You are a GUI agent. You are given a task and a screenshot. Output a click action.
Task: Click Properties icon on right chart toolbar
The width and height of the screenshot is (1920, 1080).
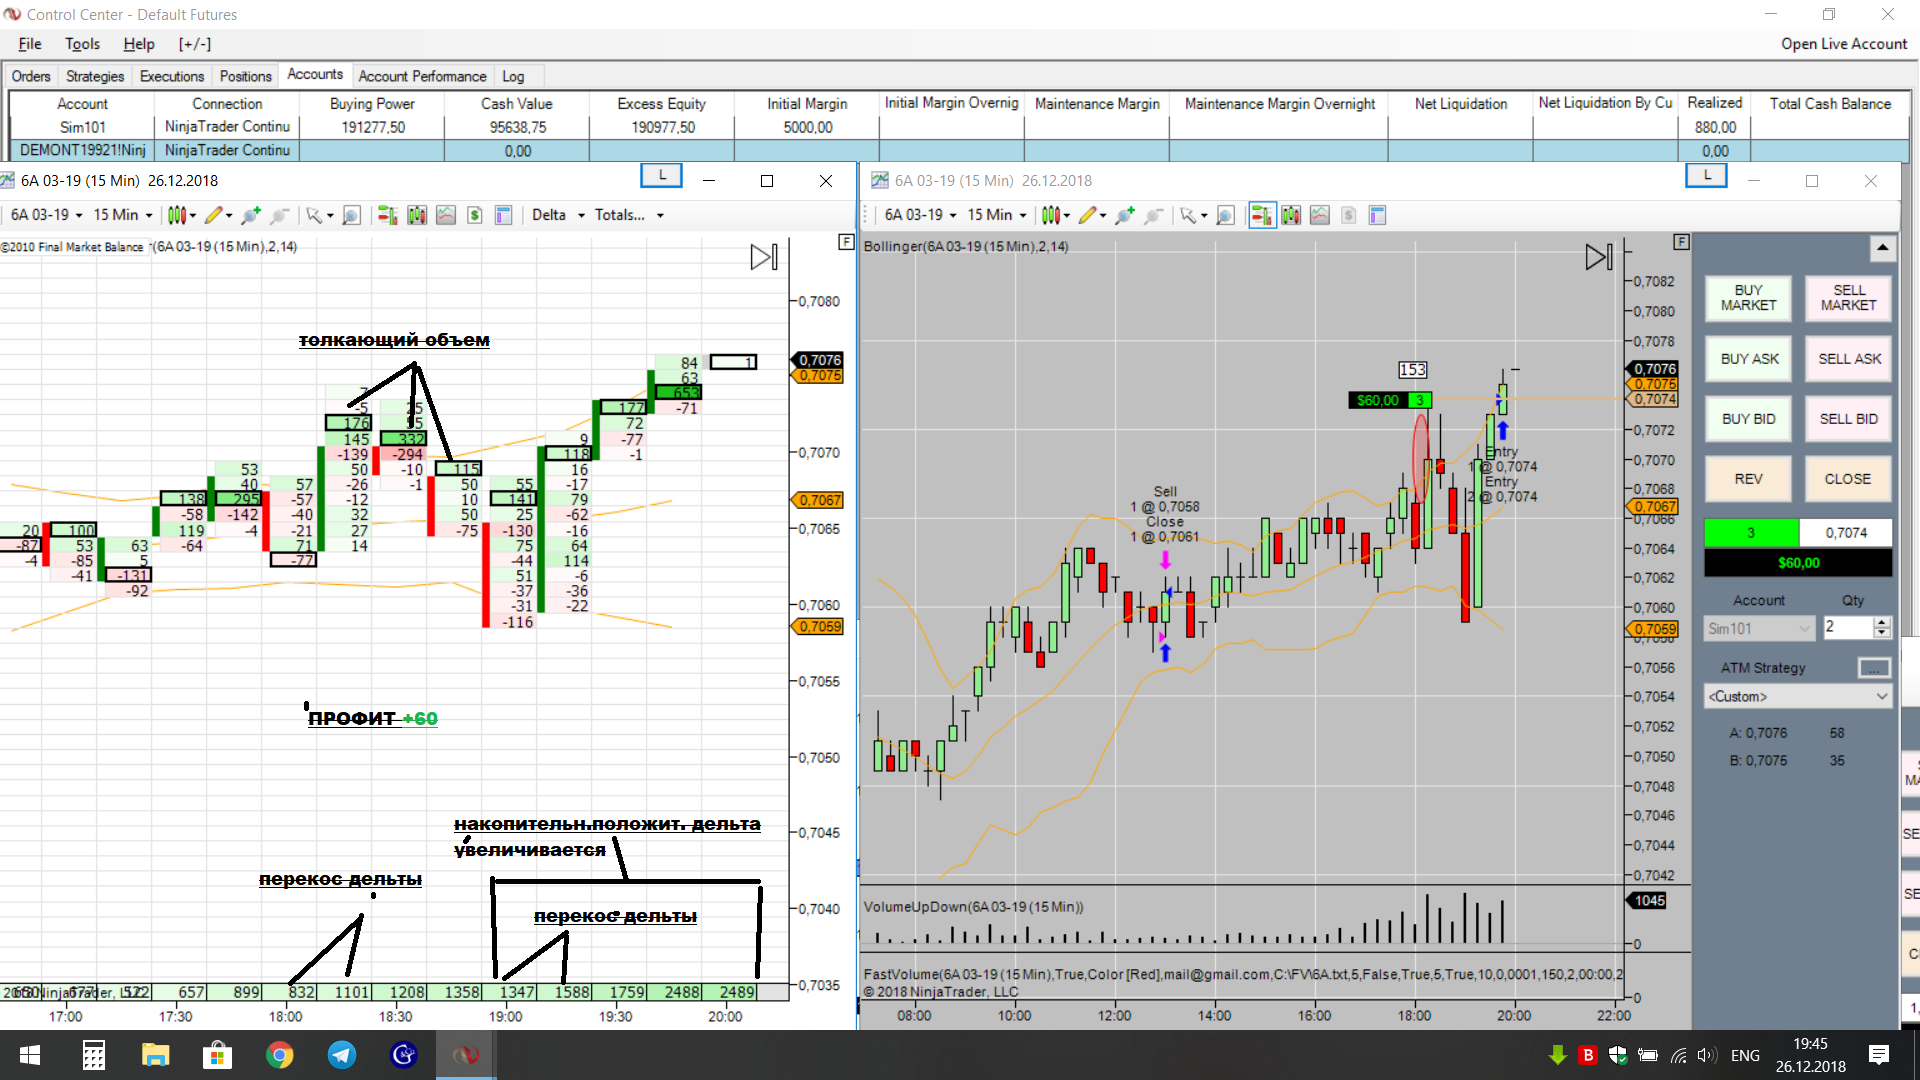[1377, 215]
